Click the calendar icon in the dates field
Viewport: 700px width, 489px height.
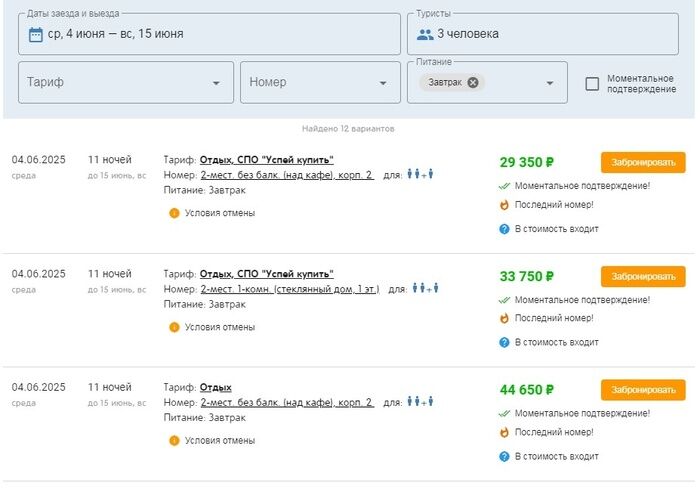coord(36,34)
